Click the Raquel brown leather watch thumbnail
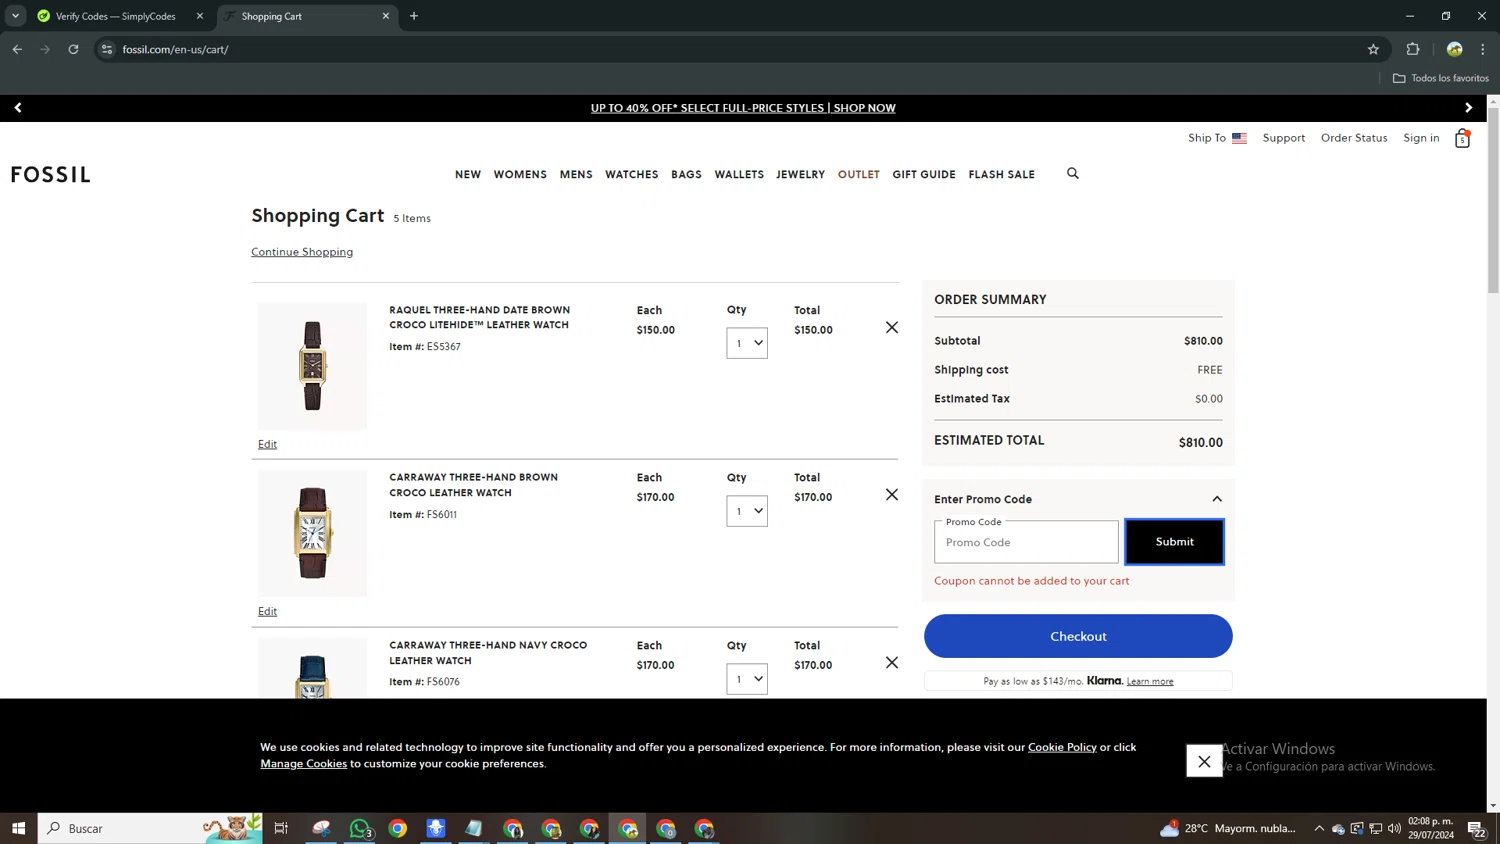The width and height of the screenshot is (1500, 844). coord(312,366)
